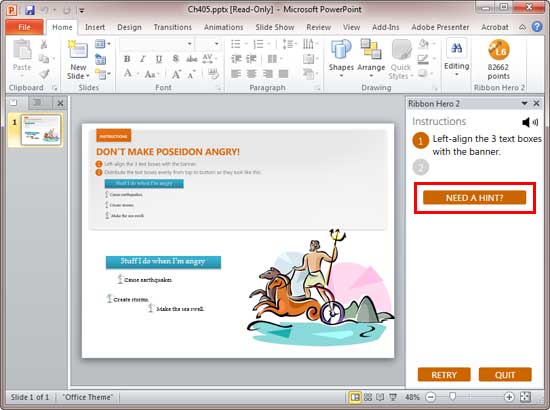Close the slide thumbnails pane
Image resolution: width=550 pixels, height=410 pixels.
(x=60, y=103)
